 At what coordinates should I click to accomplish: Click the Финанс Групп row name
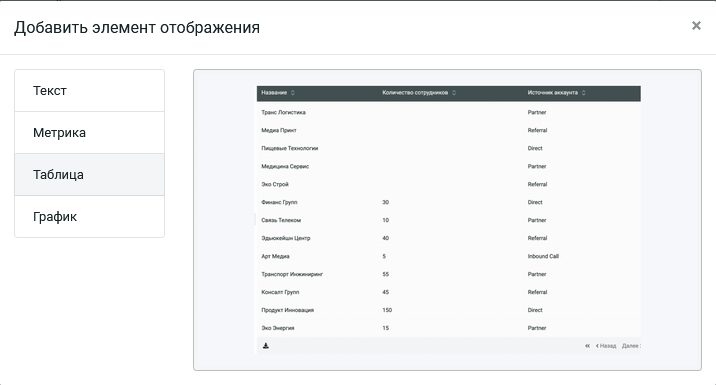coord(279,202)
